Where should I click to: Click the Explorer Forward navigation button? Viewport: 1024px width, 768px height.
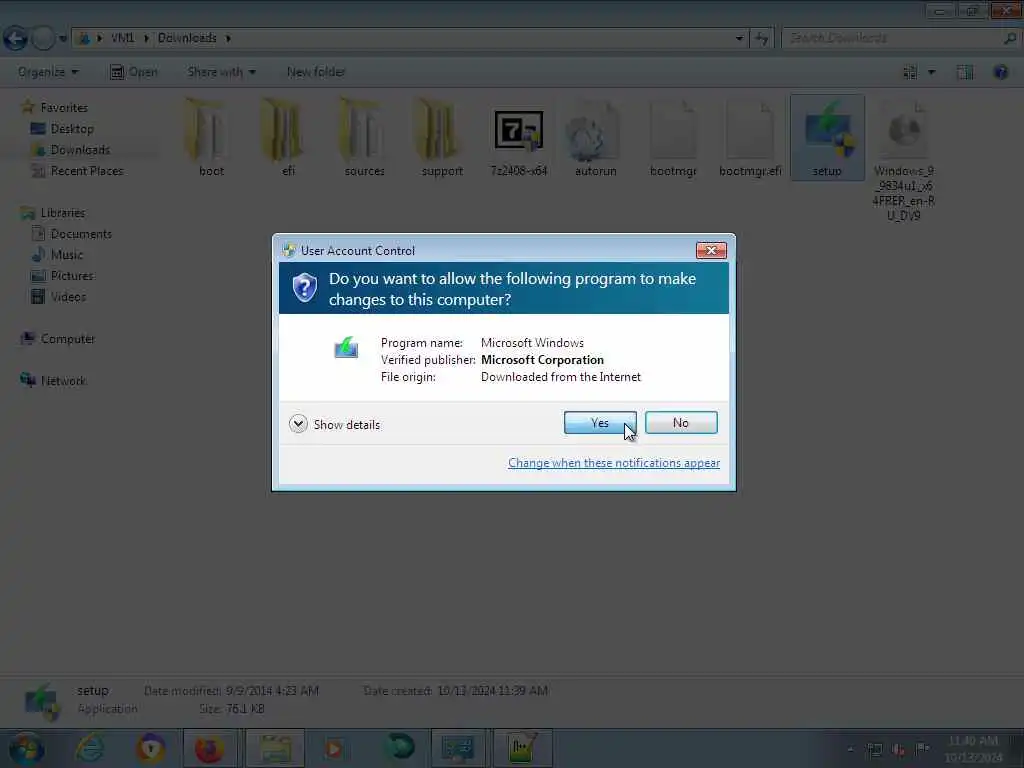[43, 38]
